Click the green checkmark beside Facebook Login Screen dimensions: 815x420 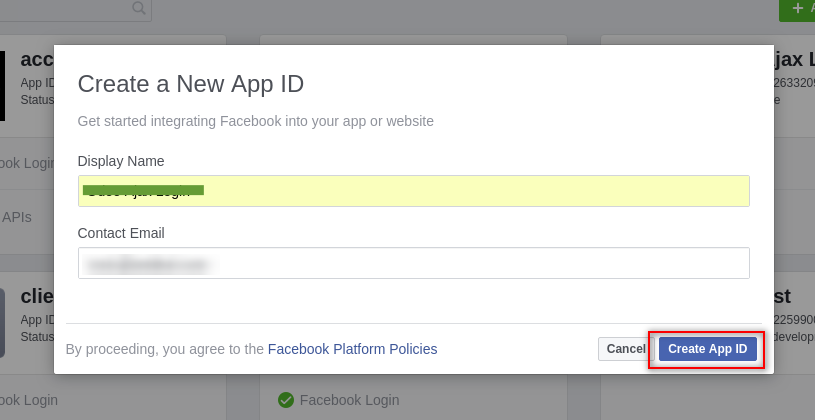point(286,400)
